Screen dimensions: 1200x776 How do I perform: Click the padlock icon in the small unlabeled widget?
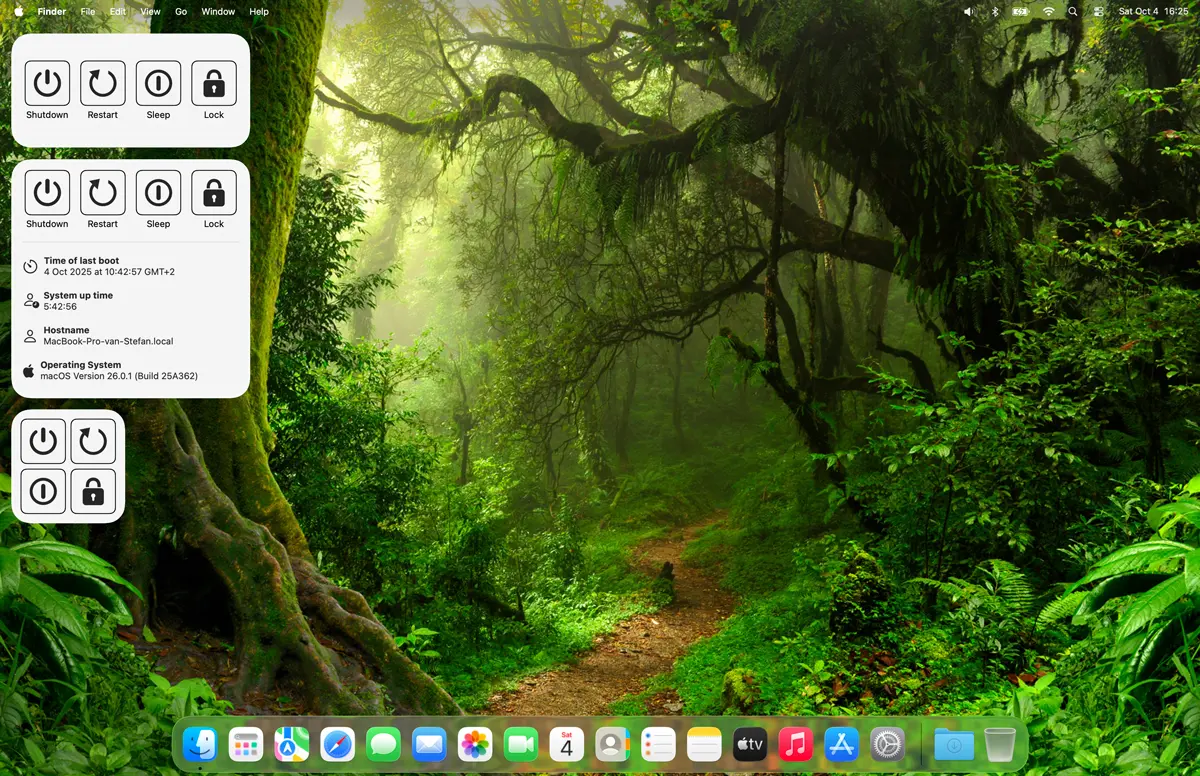(x=93, y=491)
